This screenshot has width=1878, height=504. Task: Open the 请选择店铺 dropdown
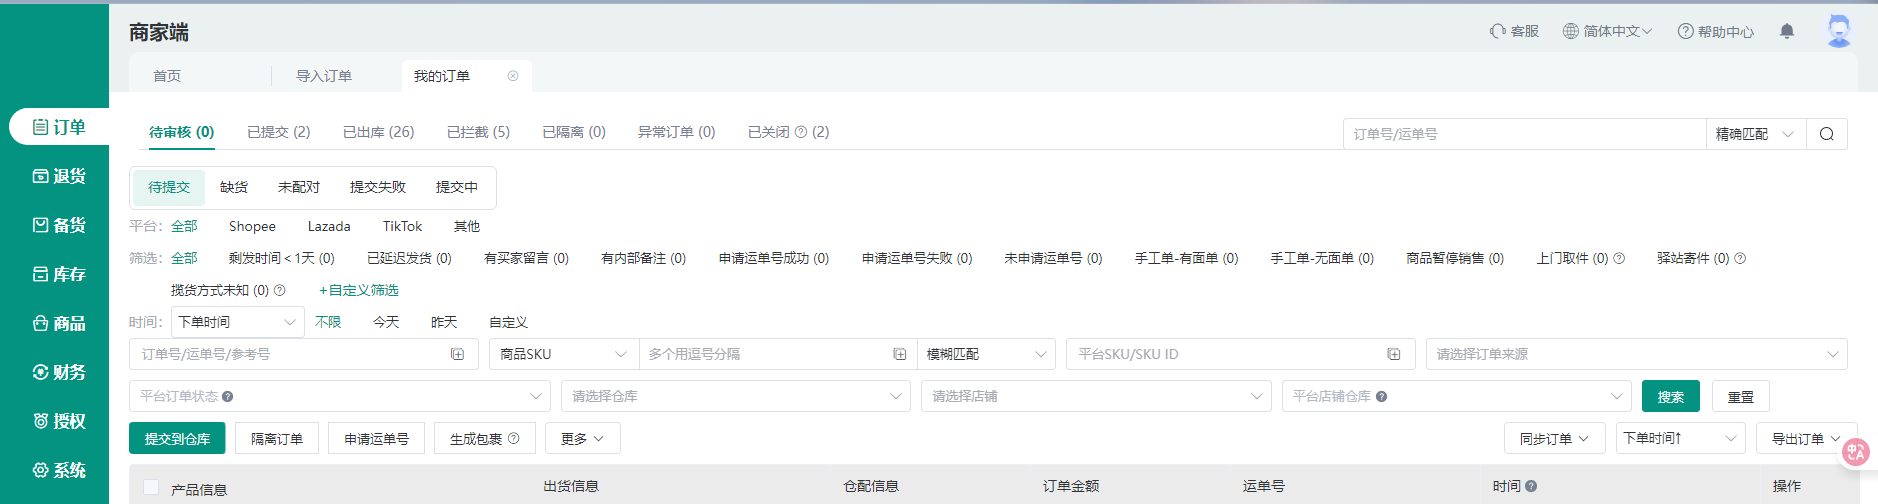(1096, 396)
